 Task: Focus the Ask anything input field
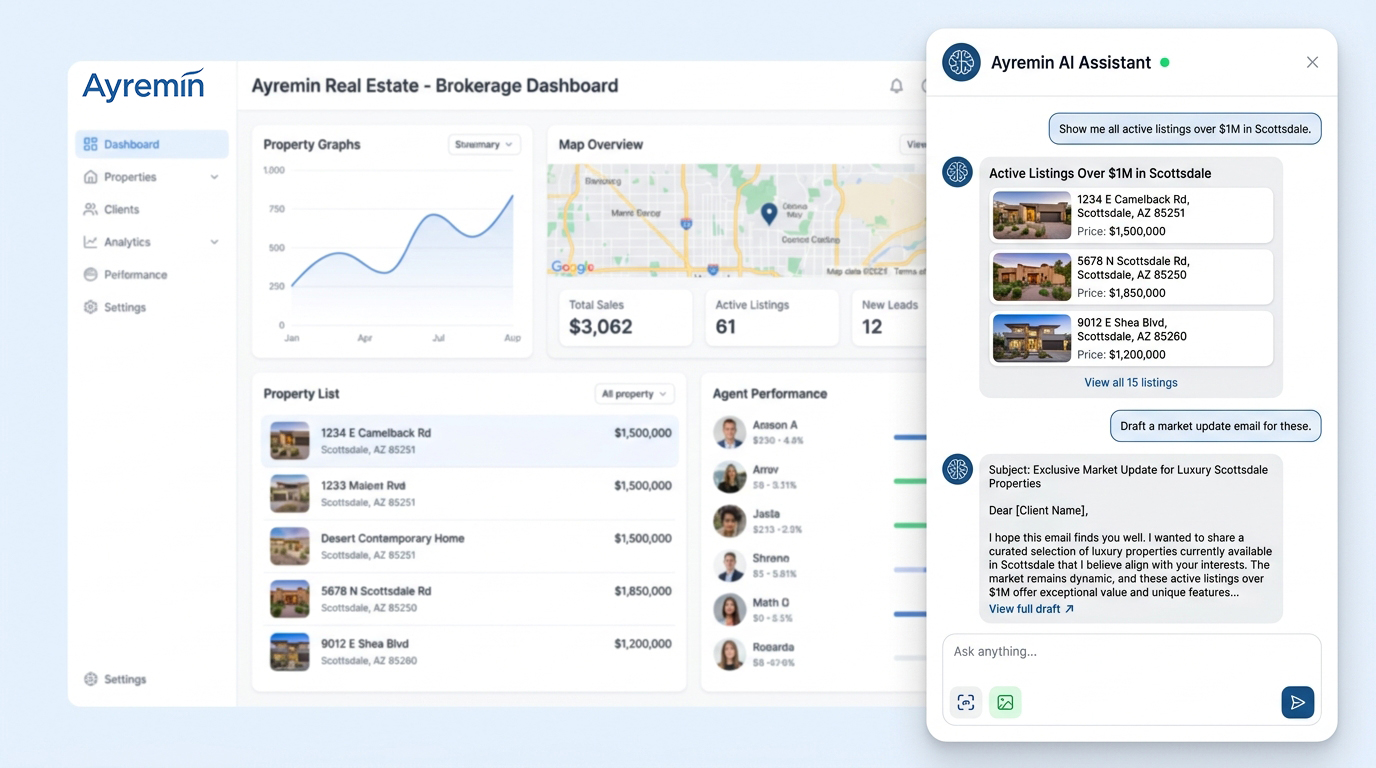point(1131,652)
